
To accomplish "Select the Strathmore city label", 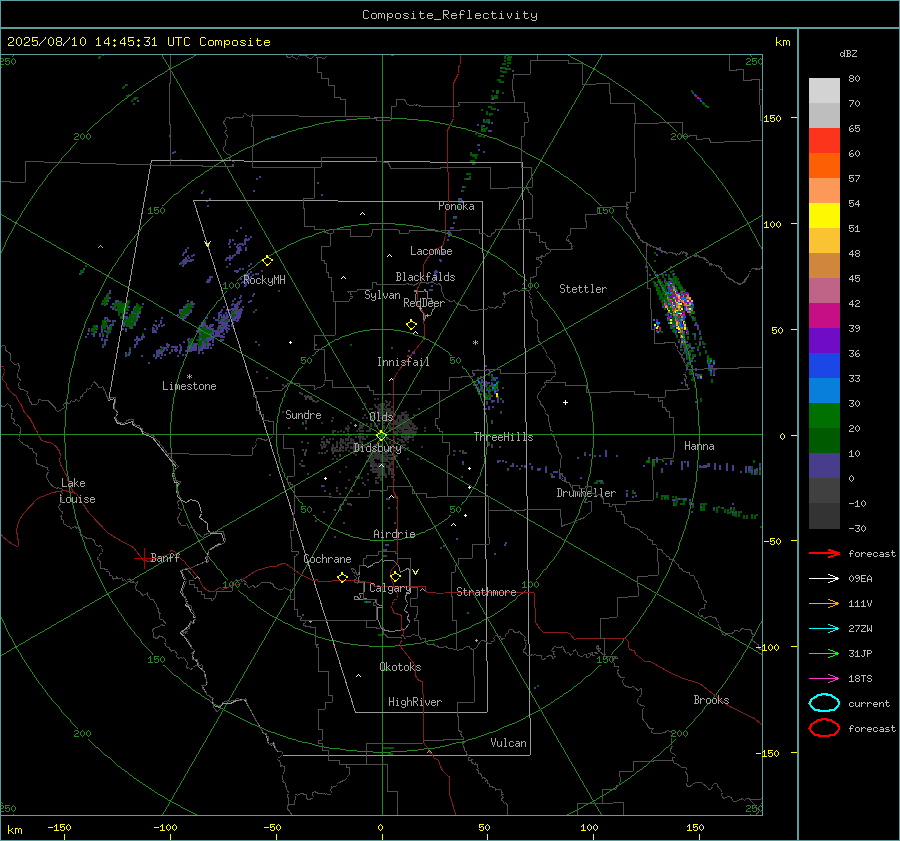I will [x=486, y=592].
